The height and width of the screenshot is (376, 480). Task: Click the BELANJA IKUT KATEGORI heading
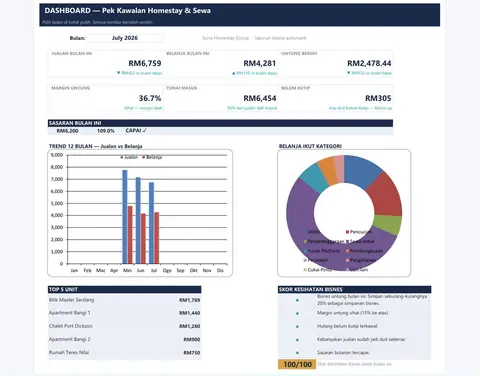[x=310, y=146]
